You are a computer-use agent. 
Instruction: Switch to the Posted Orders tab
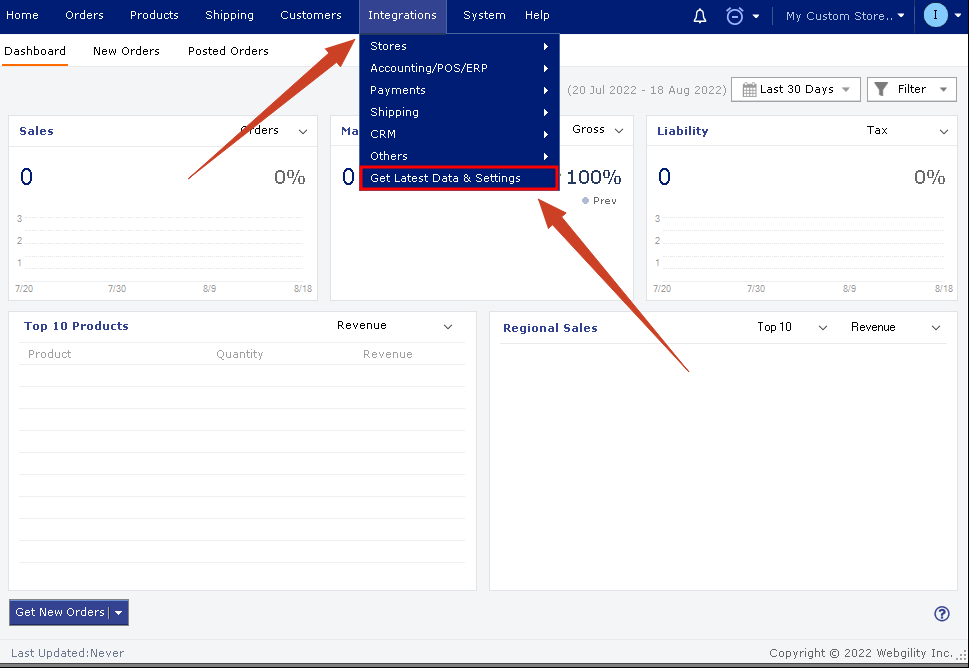click(228, 51)
